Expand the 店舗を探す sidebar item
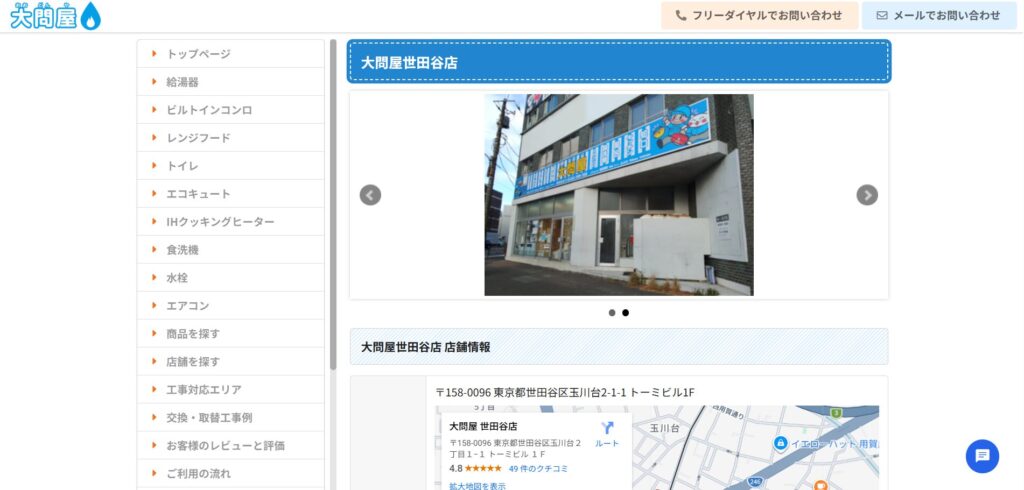Image resolution: width=1024 pixels, height=490 pixels. [193, 362]
